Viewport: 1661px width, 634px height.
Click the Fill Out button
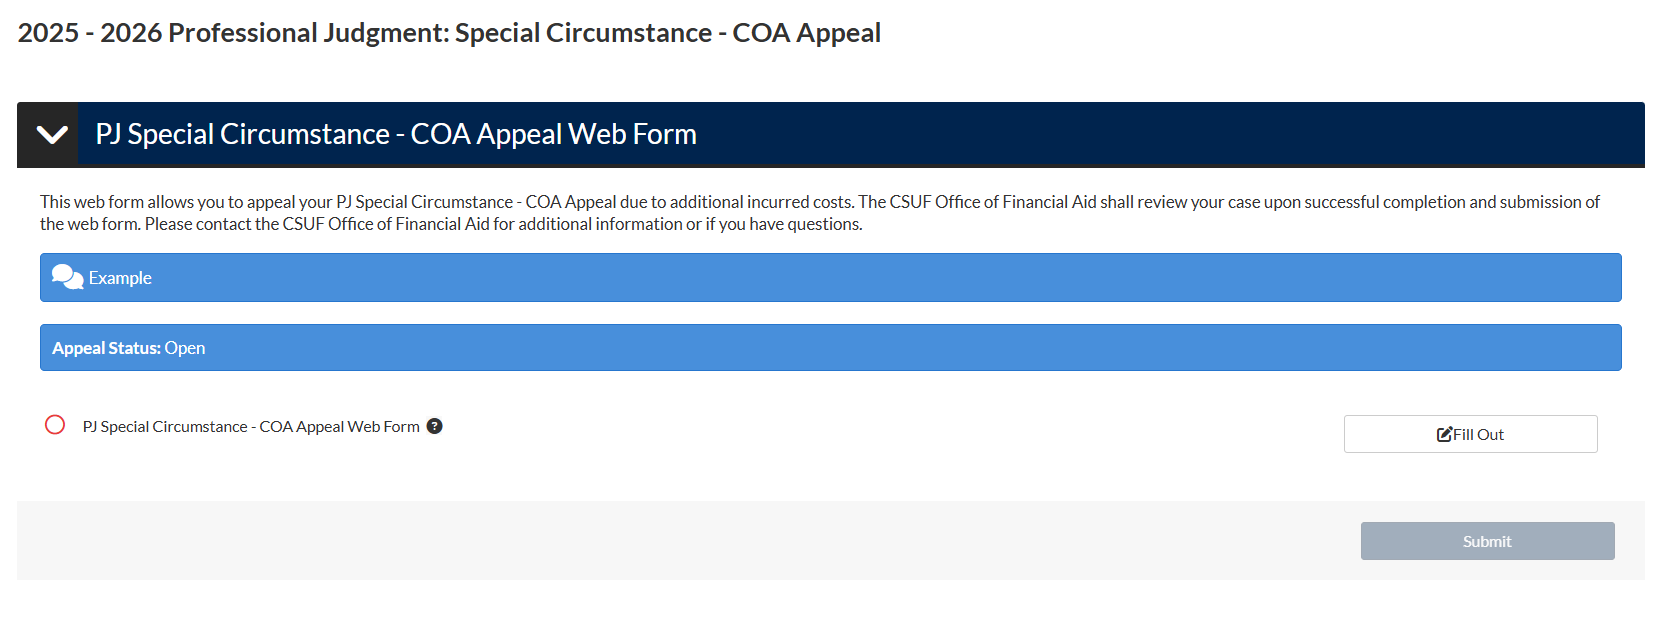click(1470, 433)
